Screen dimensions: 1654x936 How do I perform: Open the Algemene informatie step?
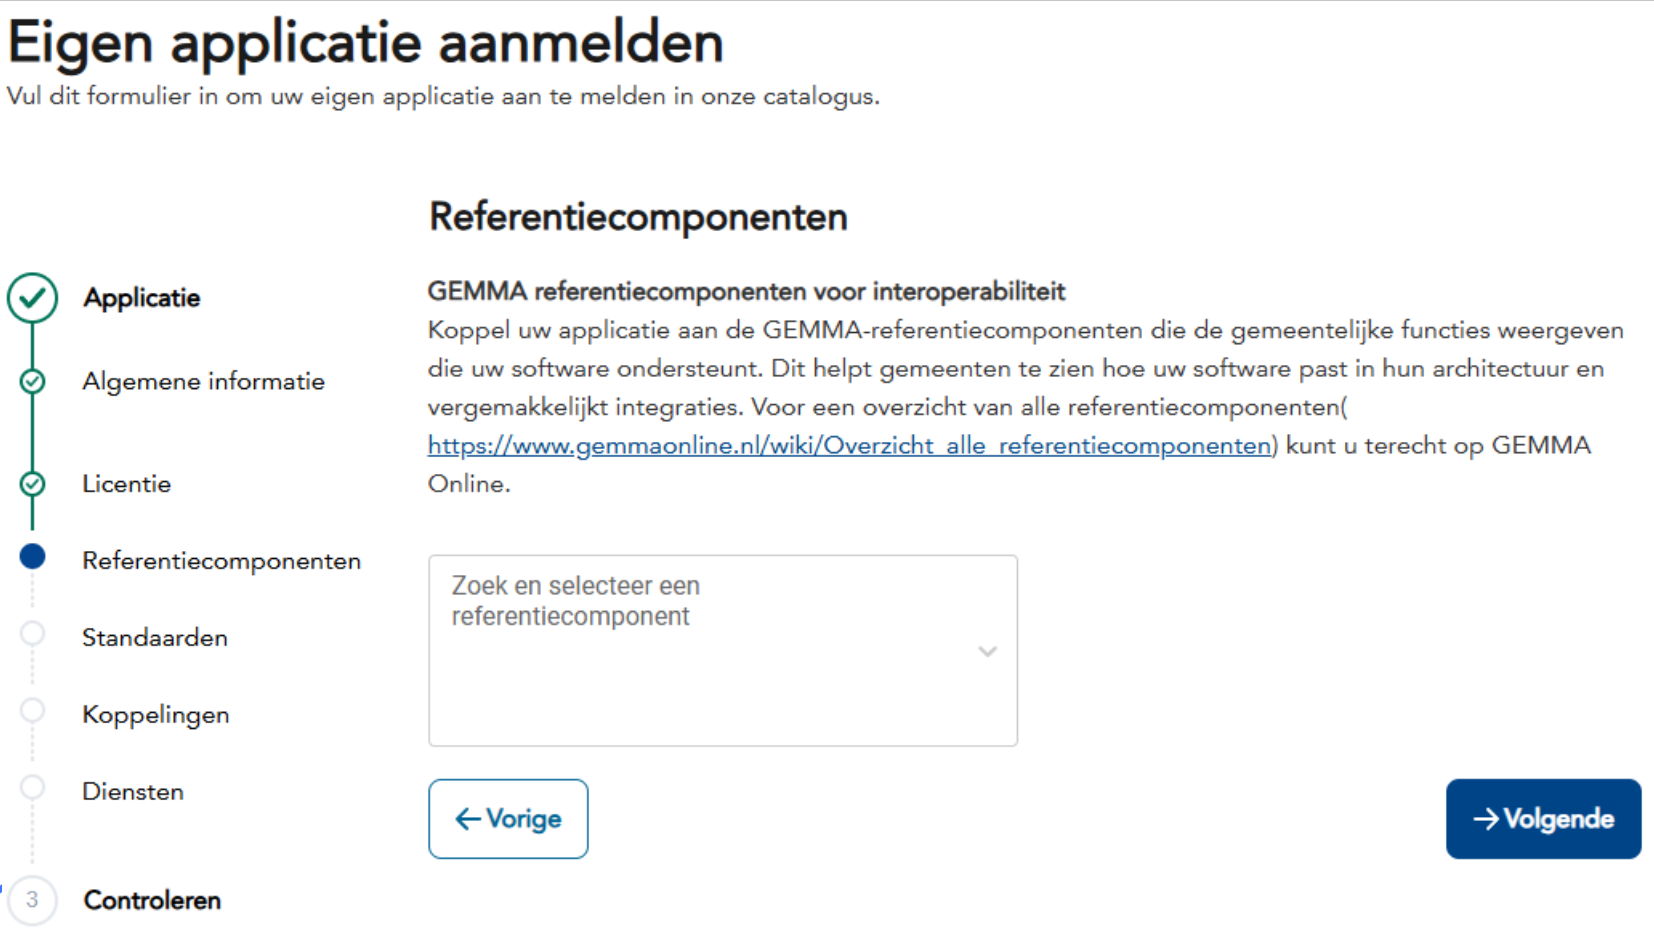click(203, 382)
